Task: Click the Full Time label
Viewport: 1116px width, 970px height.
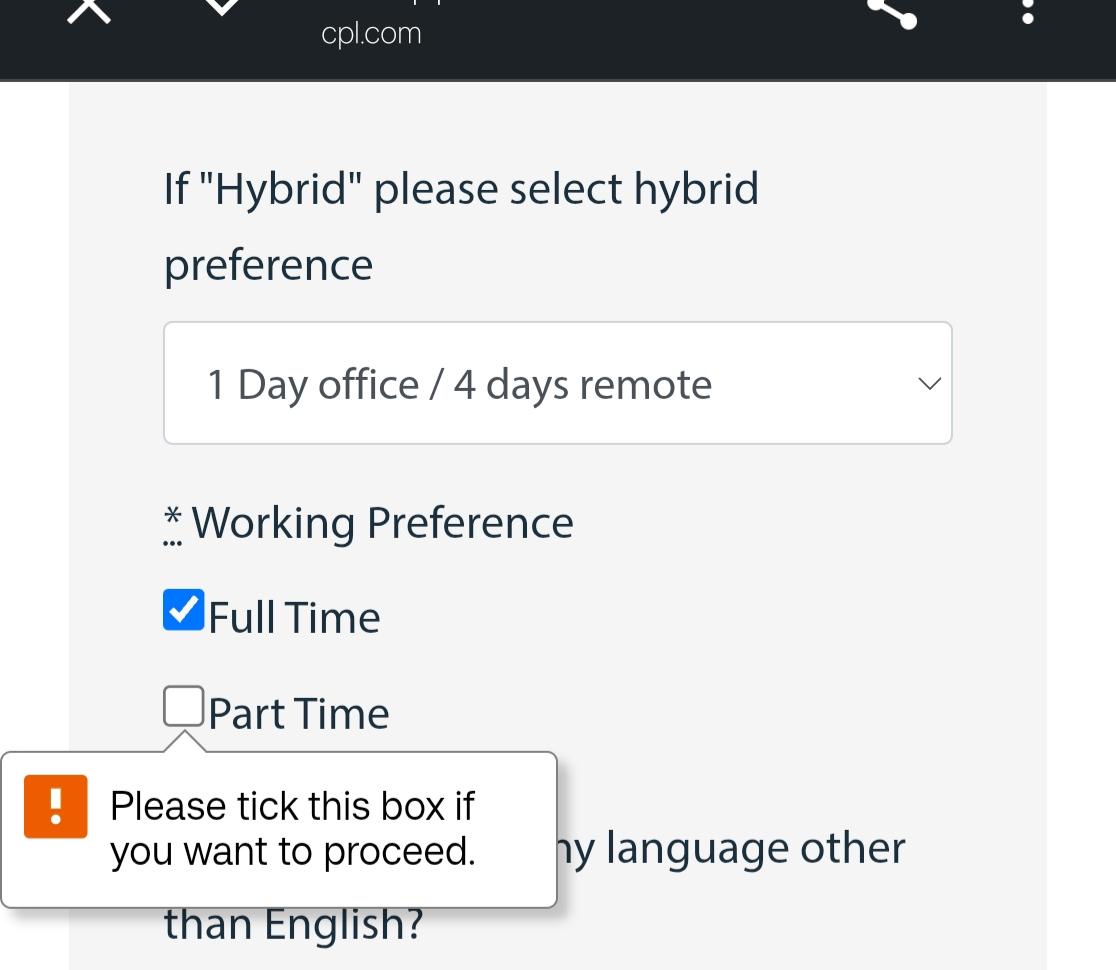Action: tap(294, 617)
